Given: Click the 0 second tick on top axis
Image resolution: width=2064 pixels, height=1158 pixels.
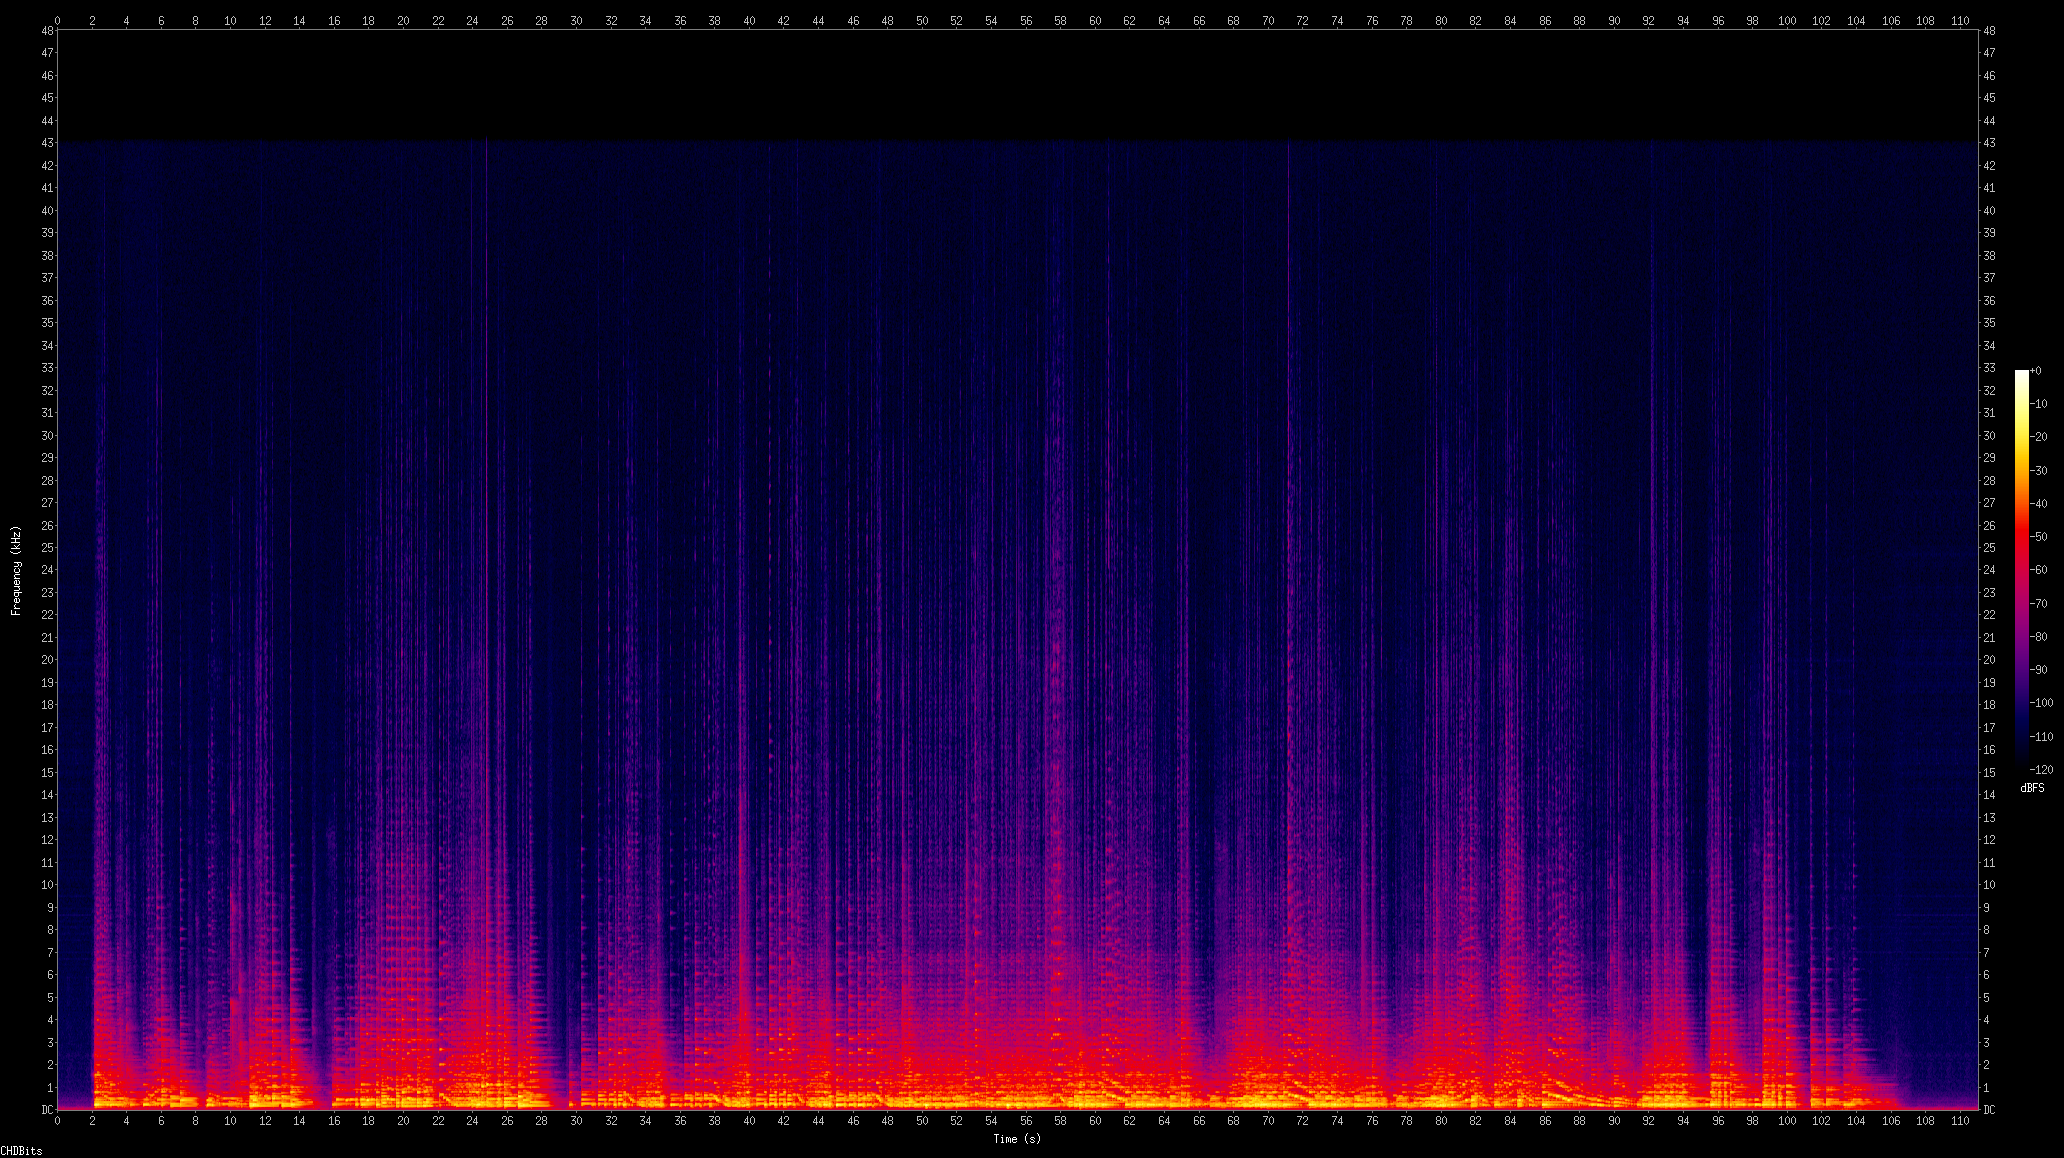Looking at the screenshot, I should pyautogui.click(x=57, y=20).
